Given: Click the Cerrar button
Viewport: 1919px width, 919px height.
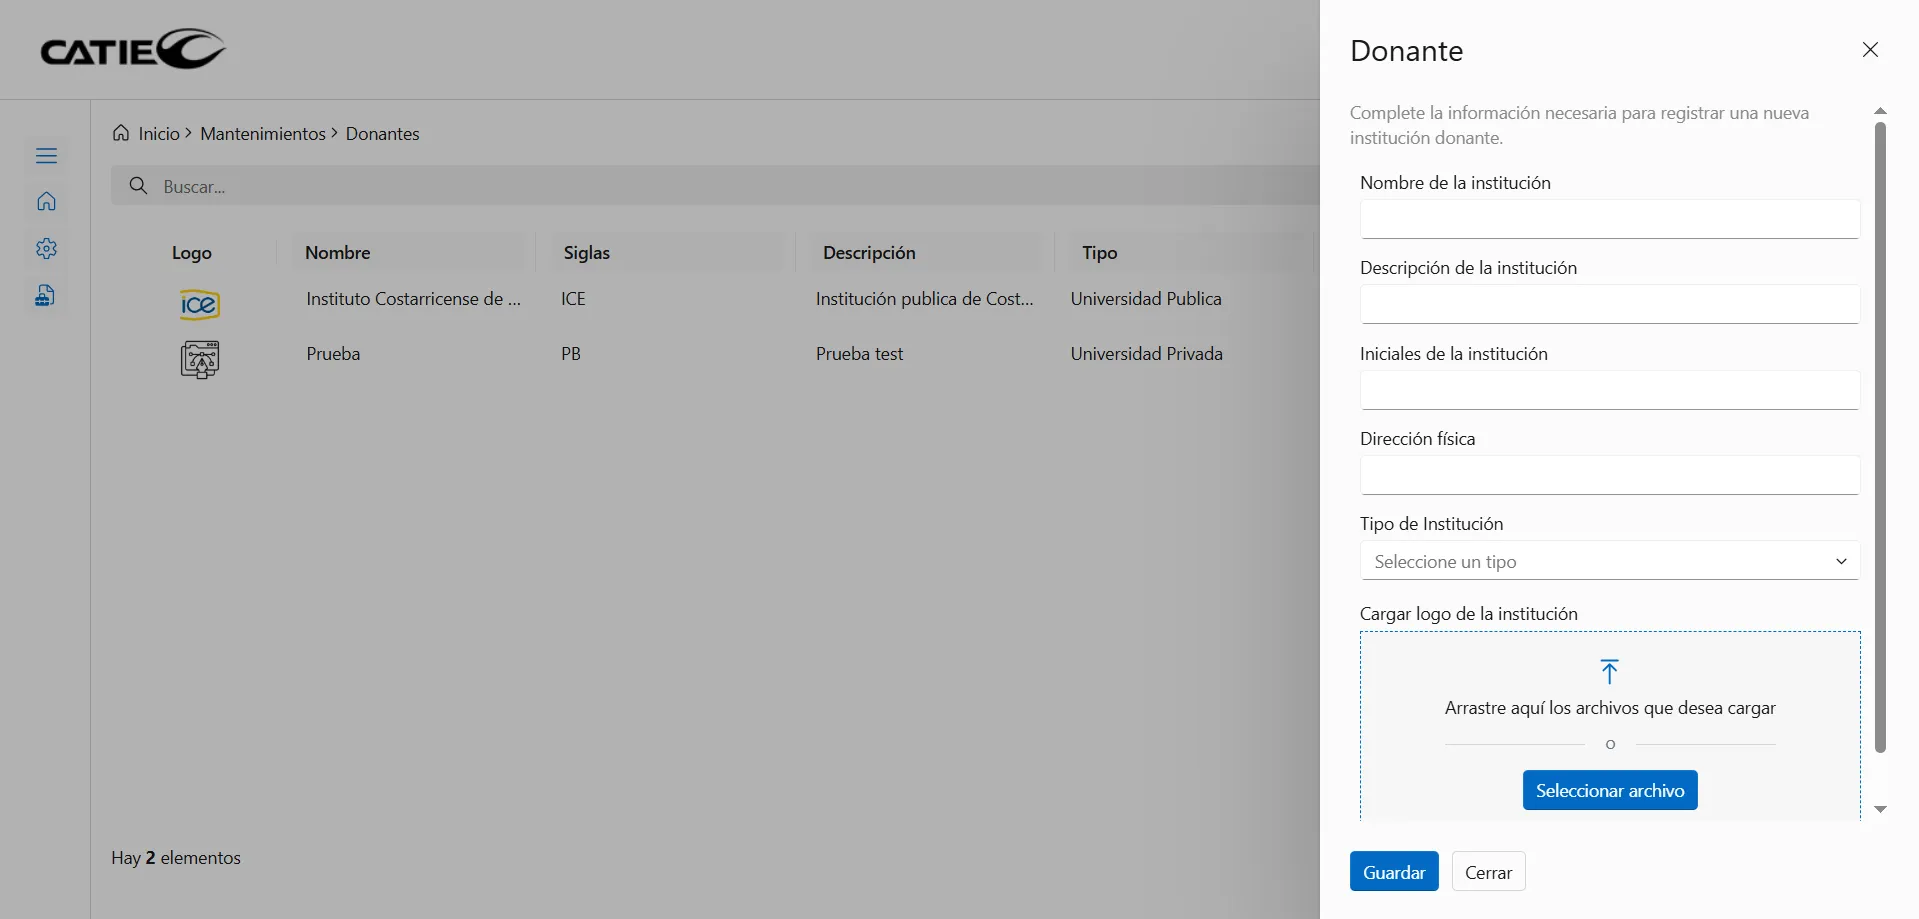Looking at the screenshot, I should (x=1488, y=872).
